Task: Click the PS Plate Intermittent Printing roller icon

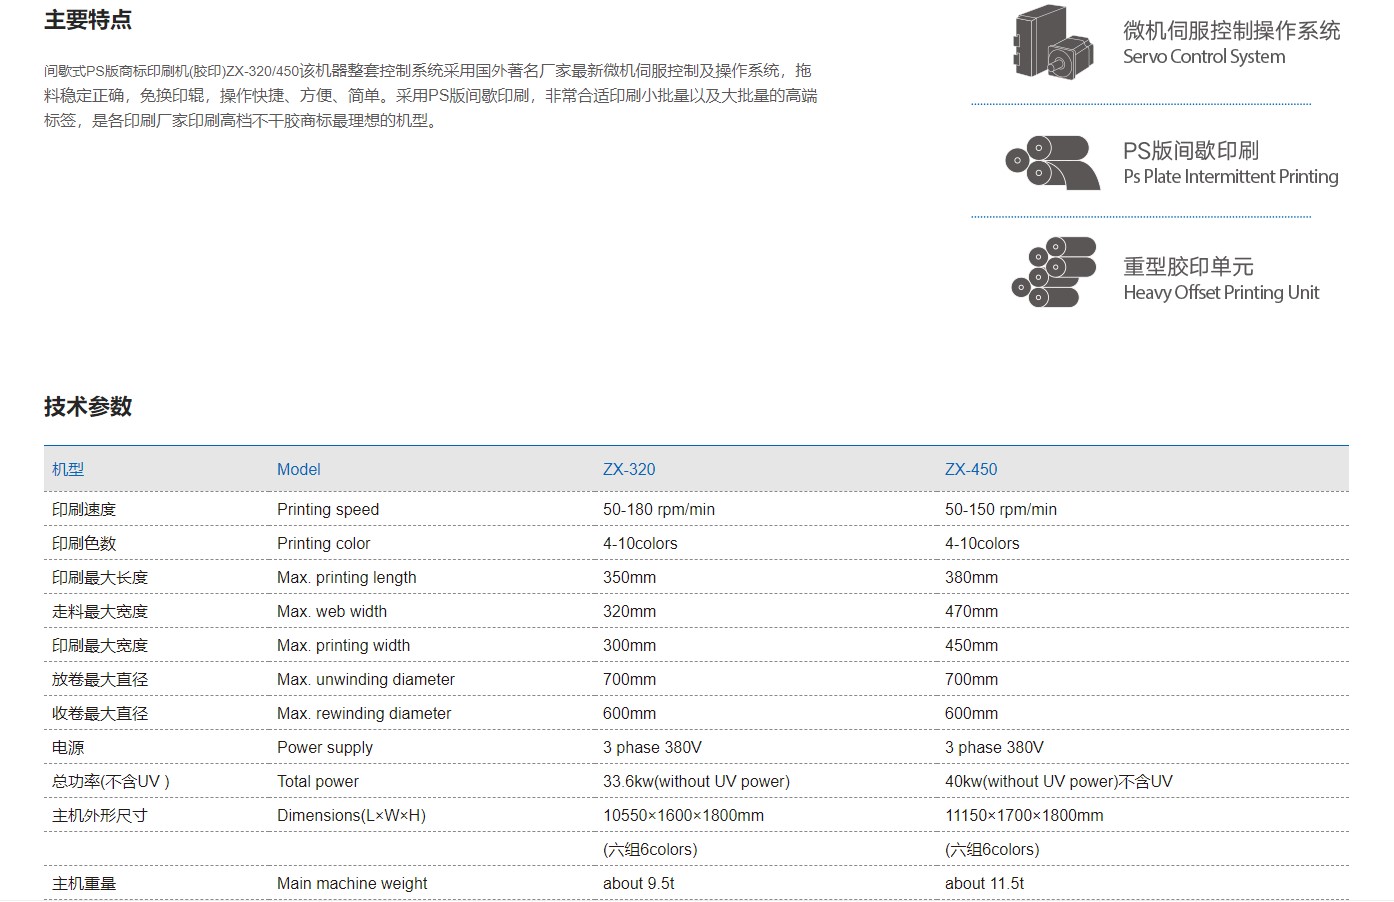Action: tap(1052, 162)
